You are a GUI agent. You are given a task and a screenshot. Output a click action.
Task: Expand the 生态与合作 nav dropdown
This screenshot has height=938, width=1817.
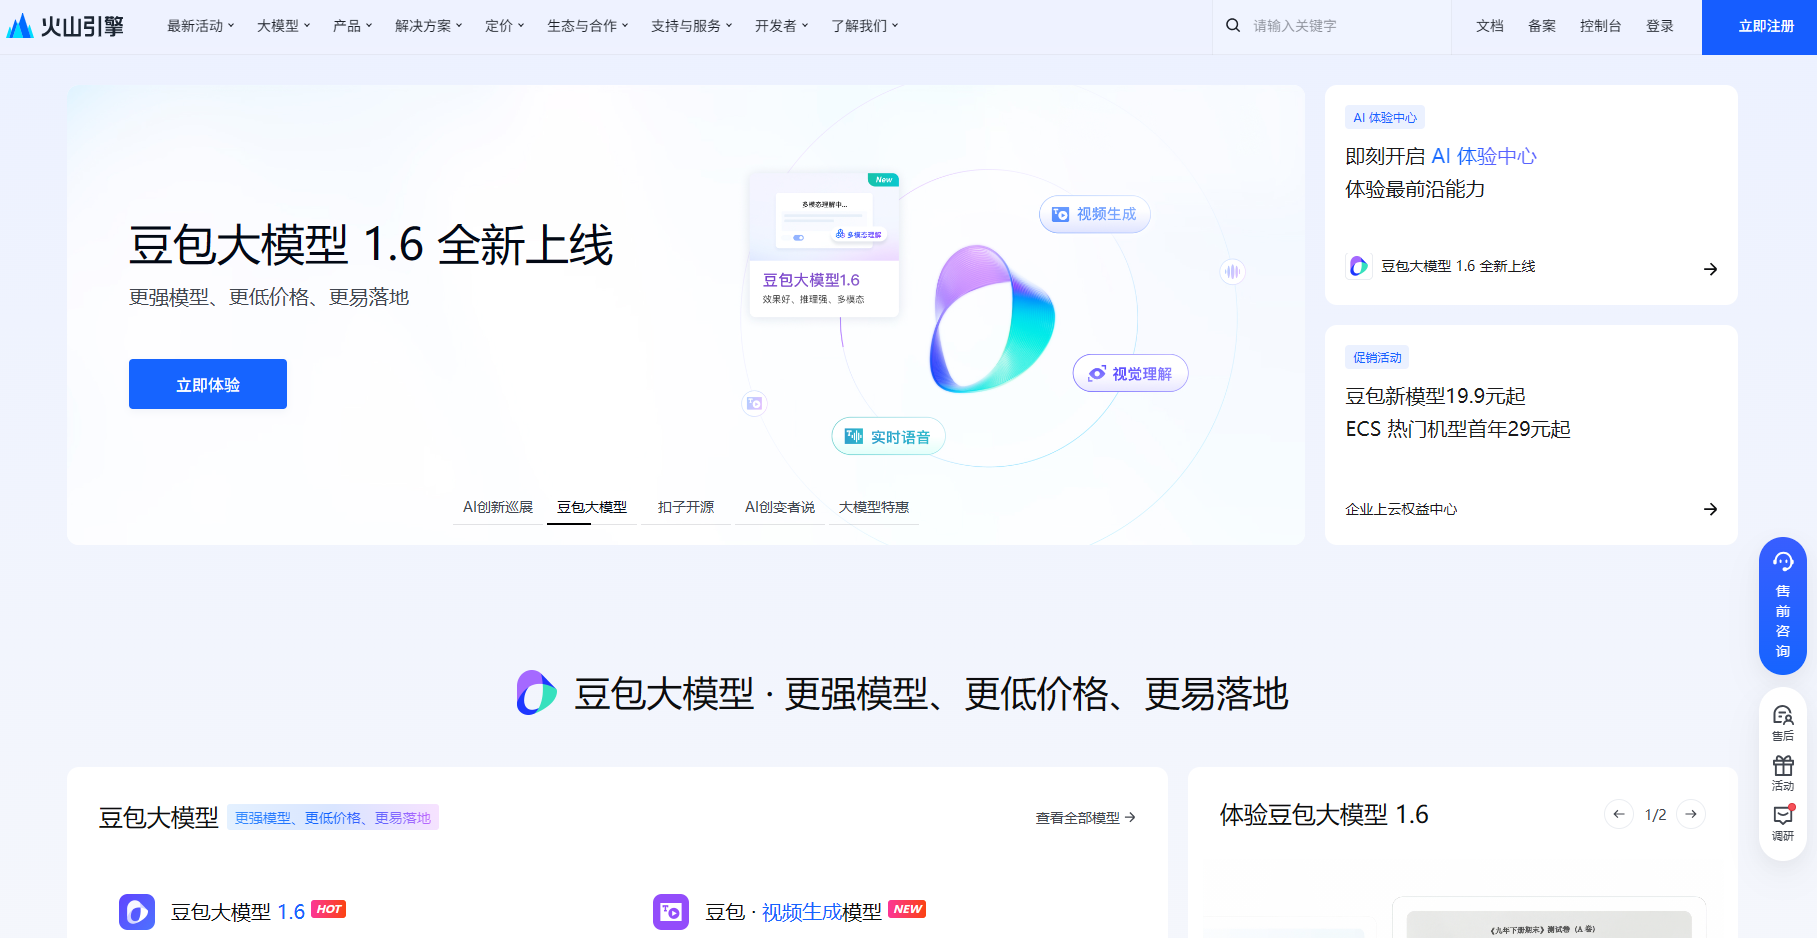click(x=587, y=26)
